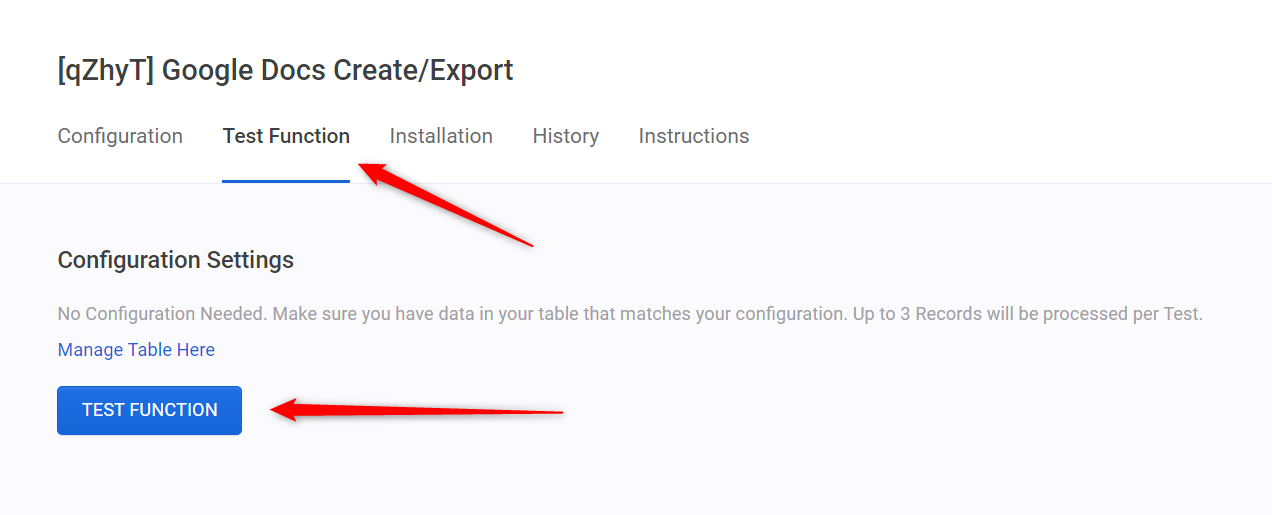This screenshot has height=515, width=1272.
Task: Follow the Manage Table Here link
Action: coord(136,350)
